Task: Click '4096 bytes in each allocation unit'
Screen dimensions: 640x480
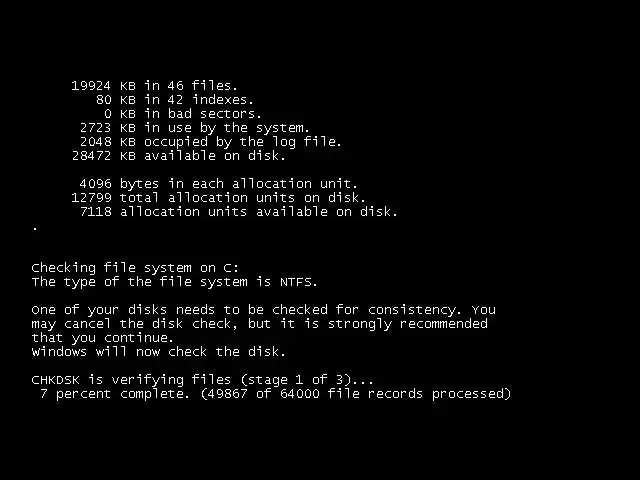Action: [218, 184]
